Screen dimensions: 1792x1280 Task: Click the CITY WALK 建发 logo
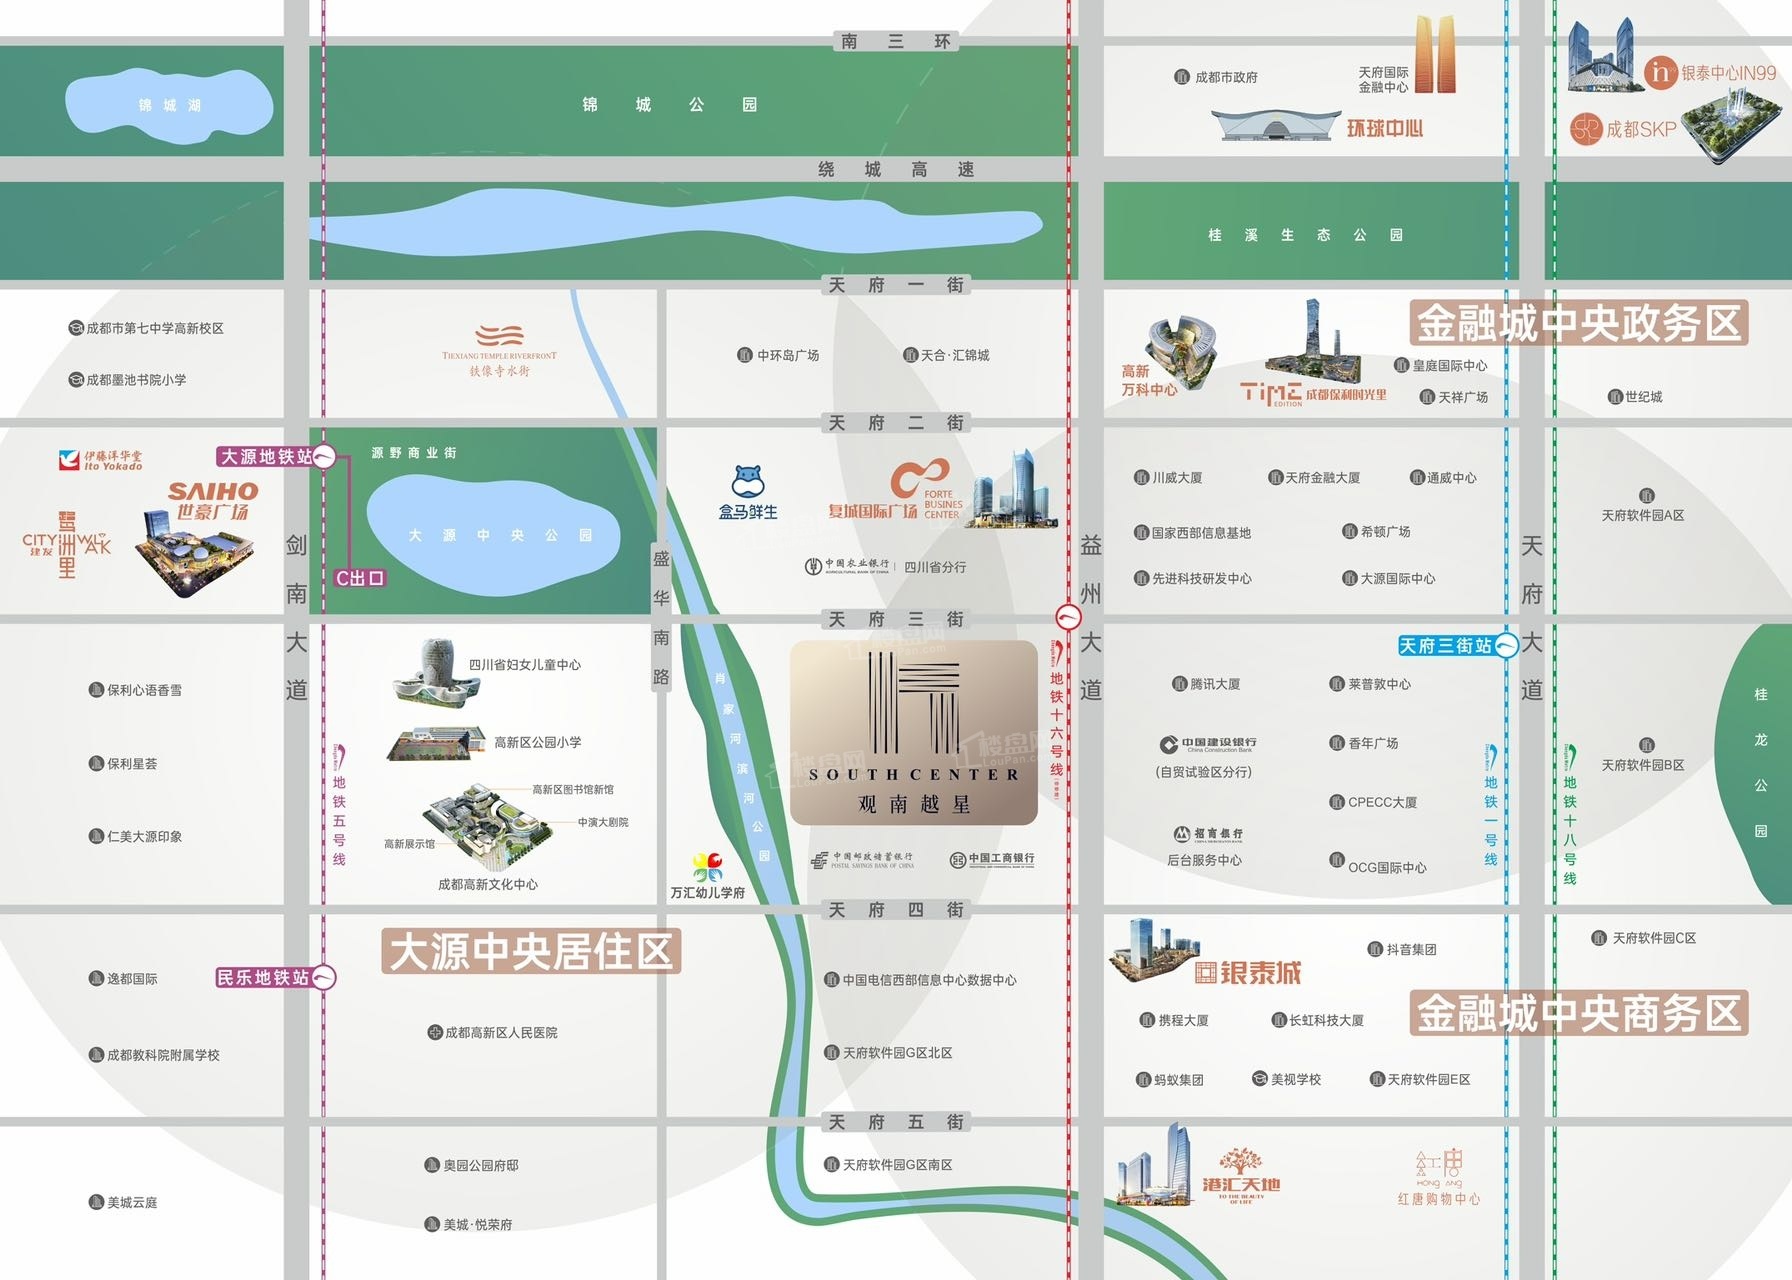point(66,545)
